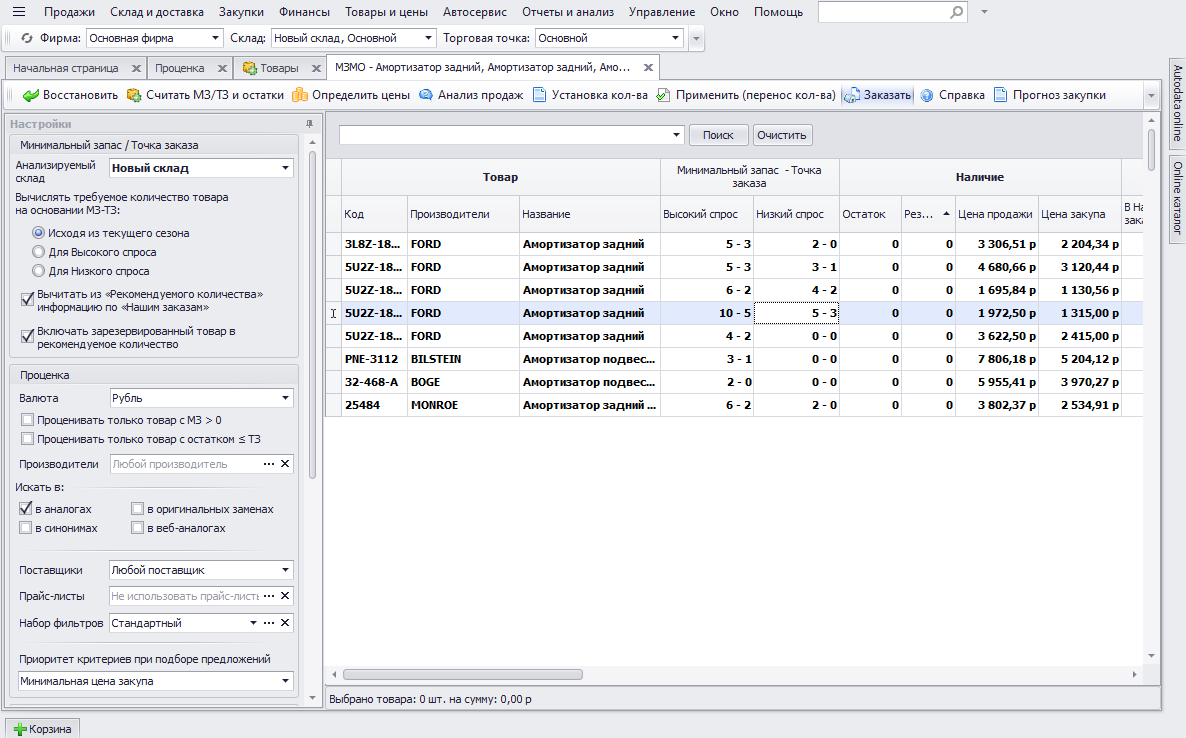This screenshot has width=1186, height=738.
Task: Enable Проценивать только товар с остатком ≤ ТЗ
Action: point(27,439)
